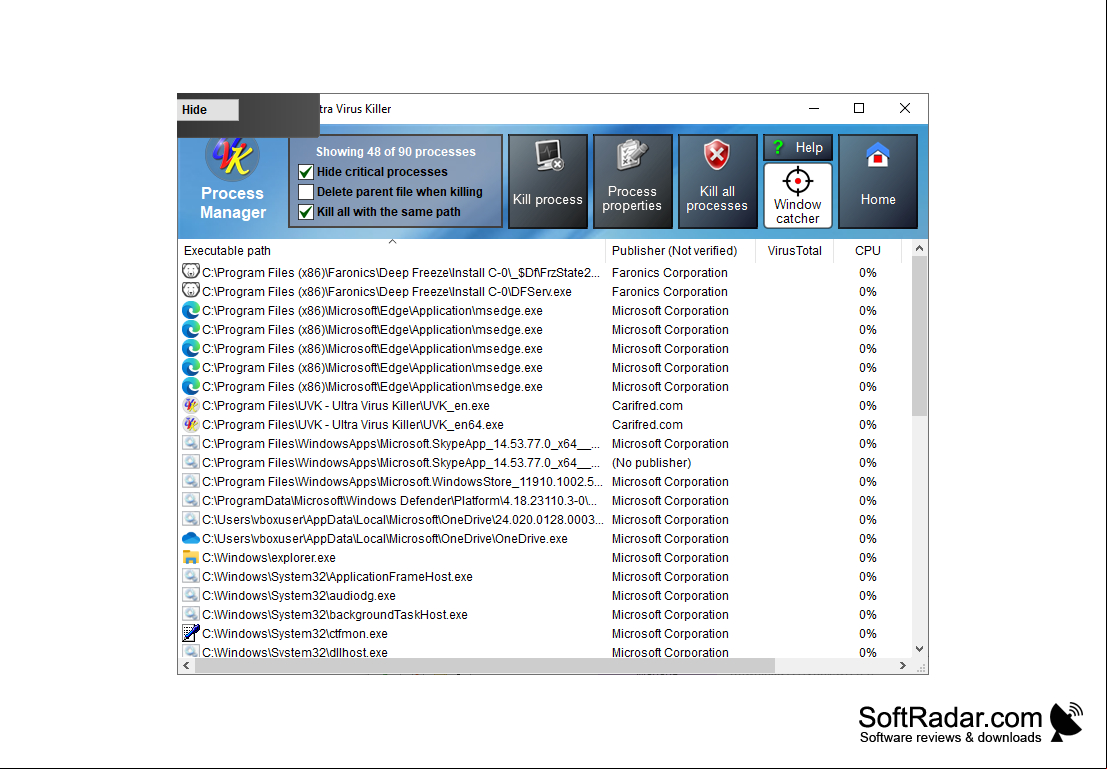Select the DFServ.exe process path
Image resolution: width=1107 pixels, height=769 pixels.
[387, 292]
